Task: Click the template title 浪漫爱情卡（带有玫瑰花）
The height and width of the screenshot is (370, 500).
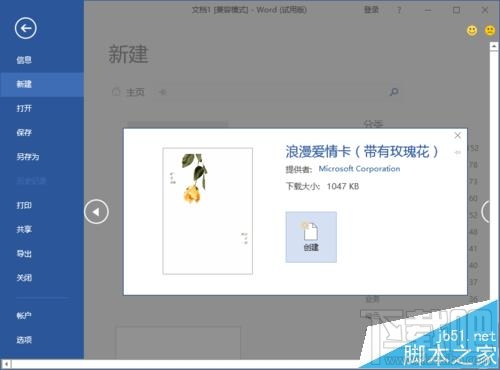Action: point(362,152)
